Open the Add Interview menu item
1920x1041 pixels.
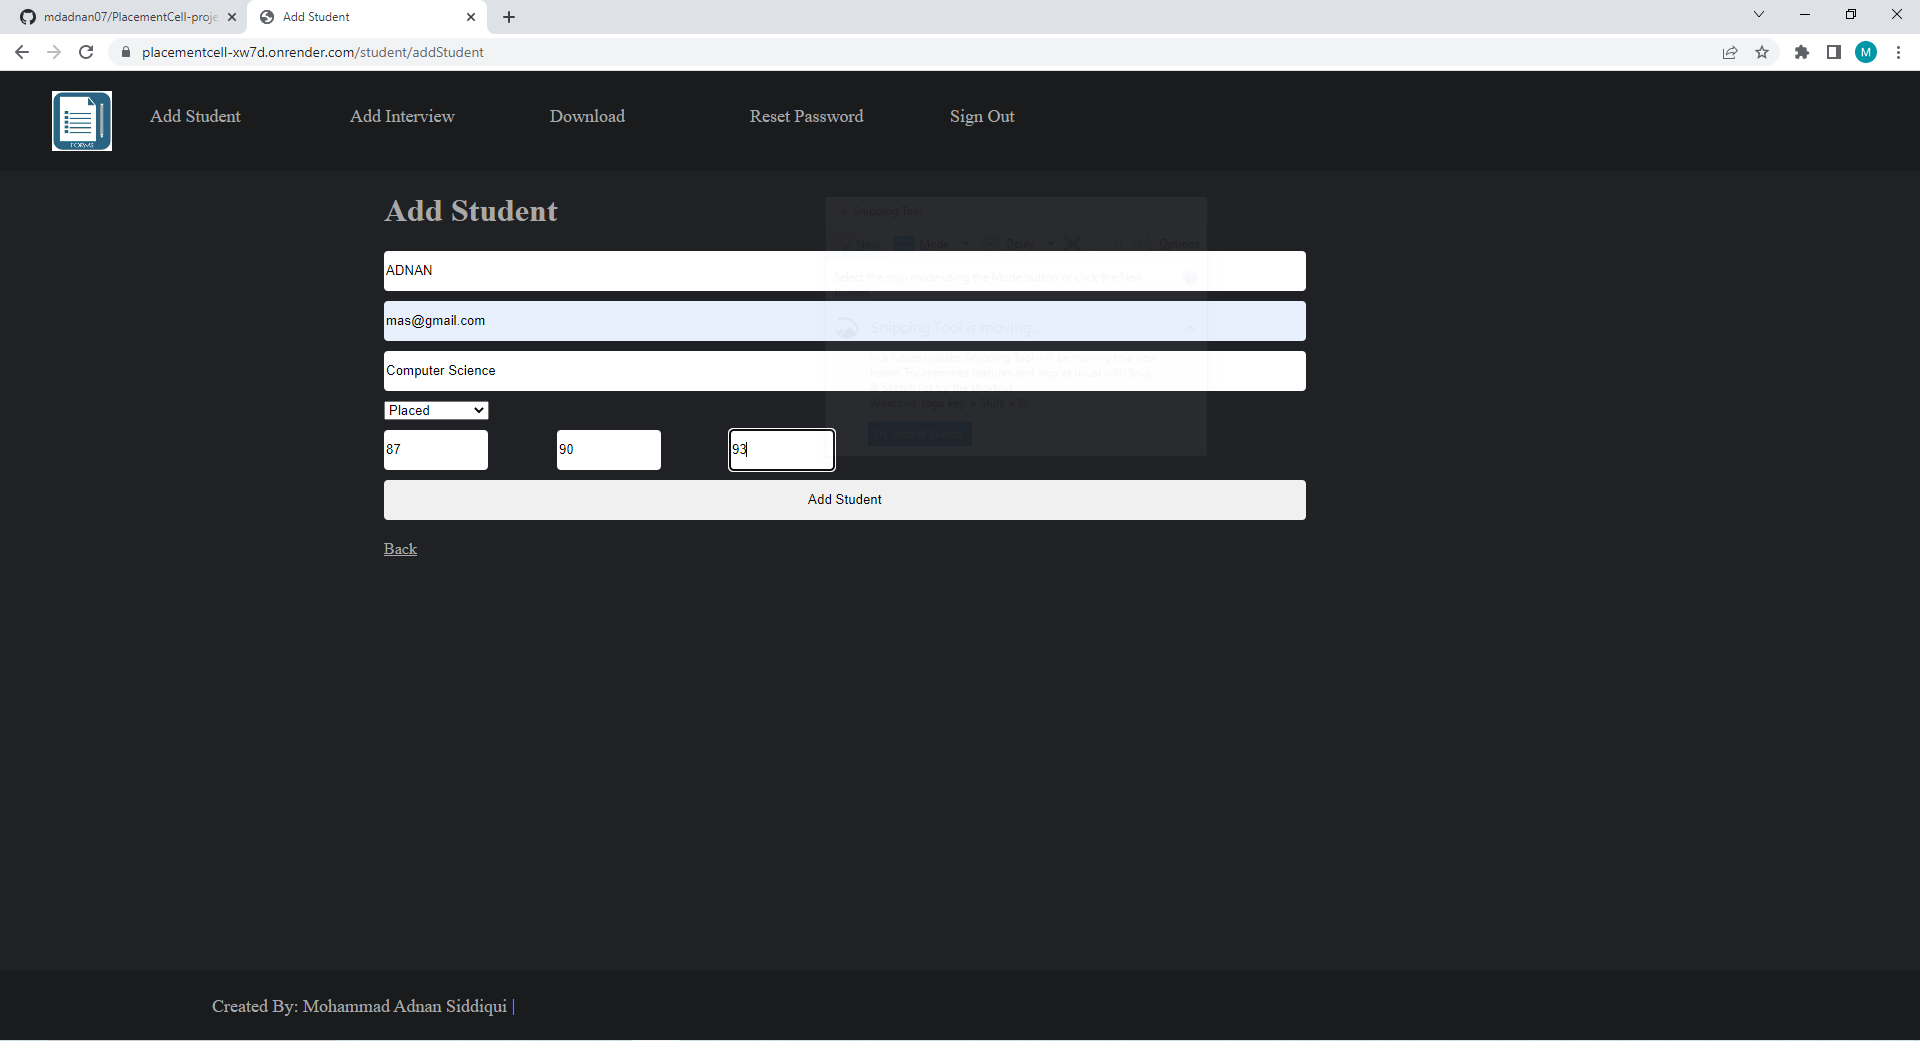click(x=401, y=116)
